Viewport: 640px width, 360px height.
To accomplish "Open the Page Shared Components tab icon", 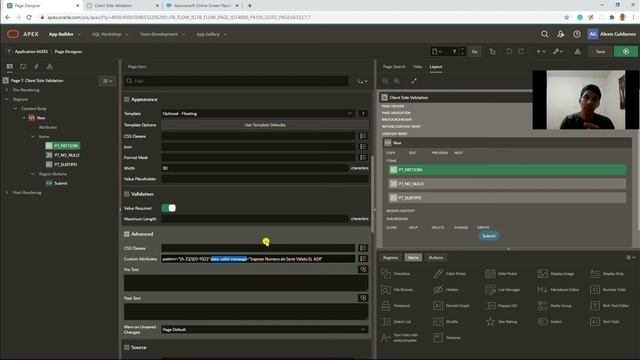I will [50, 67].
